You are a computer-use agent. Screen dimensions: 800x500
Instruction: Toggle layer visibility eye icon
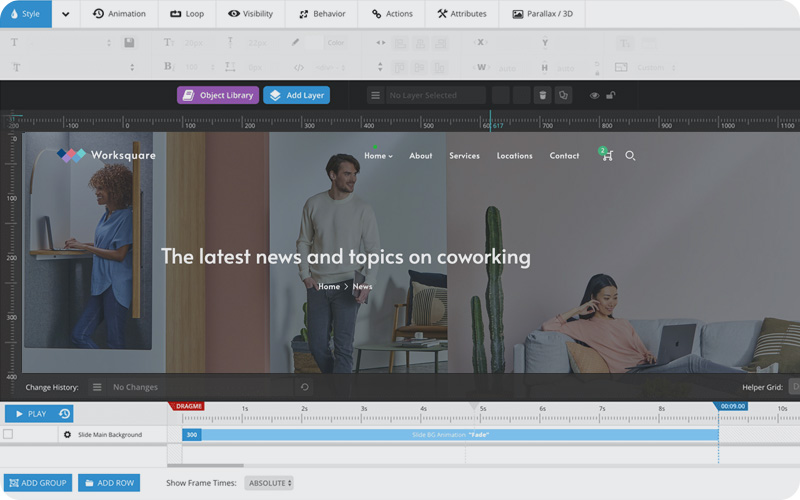(x=594, y=95)
